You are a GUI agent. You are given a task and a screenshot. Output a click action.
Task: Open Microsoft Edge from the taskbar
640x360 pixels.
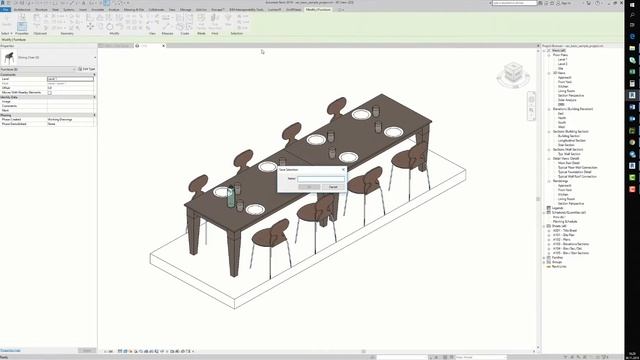632,36
